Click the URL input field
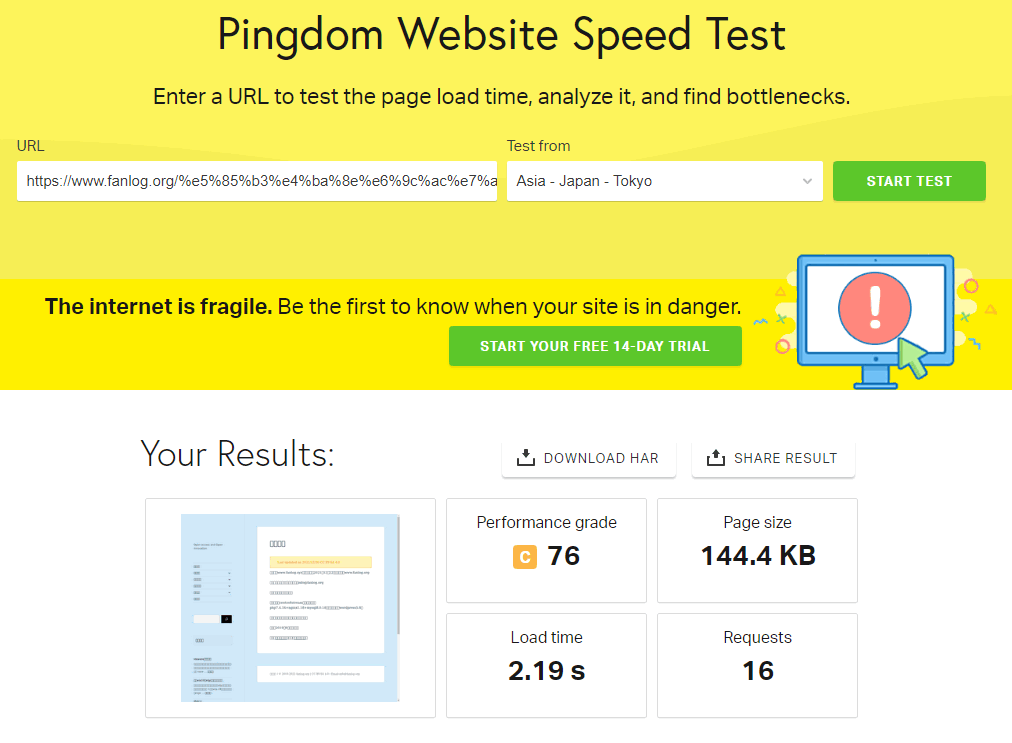Screen dimensions: 1012x743 point(257,181)
